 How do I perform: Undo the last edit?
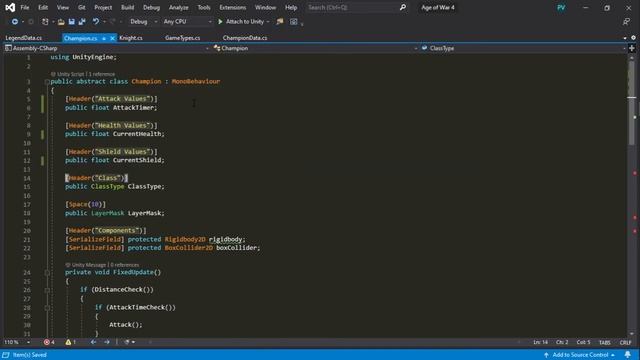[96, 22]
